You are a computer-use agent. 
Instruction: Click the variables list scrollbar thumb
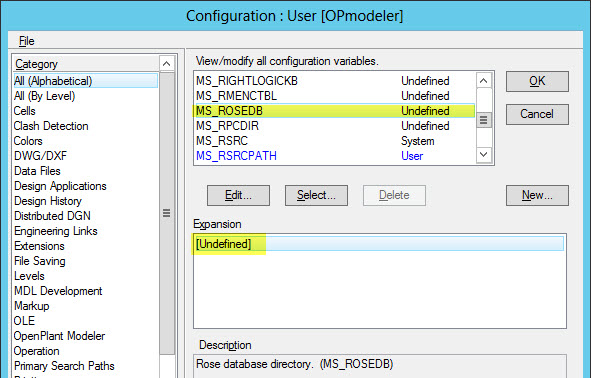[x=484, y=120]
